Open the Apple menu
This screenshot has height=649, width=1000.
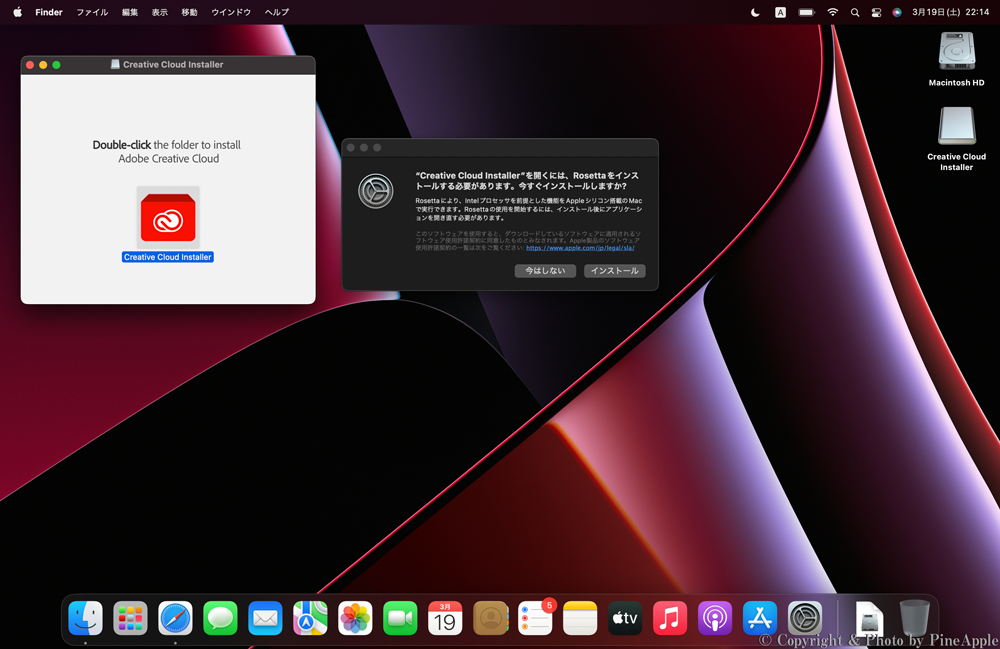(x=17, y=12)
